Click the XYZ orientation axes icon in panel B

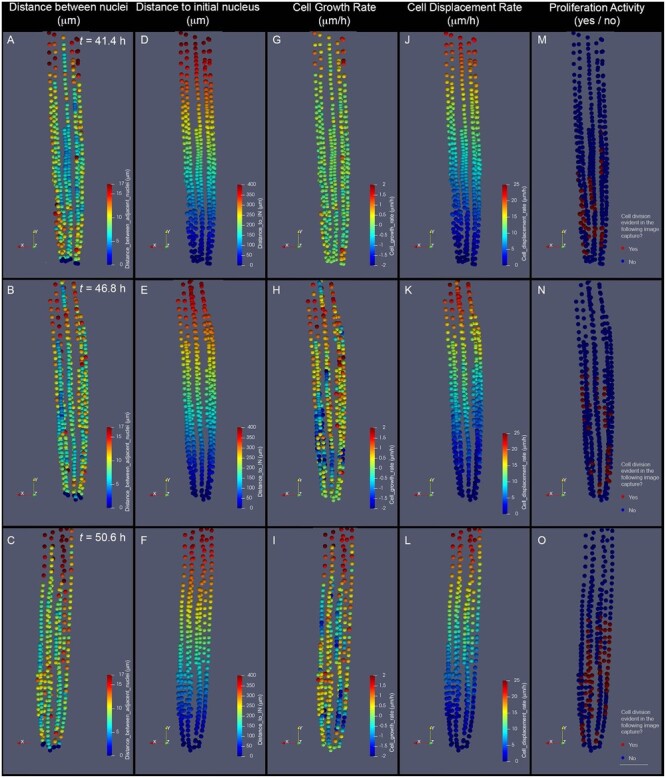pos(29,488)
